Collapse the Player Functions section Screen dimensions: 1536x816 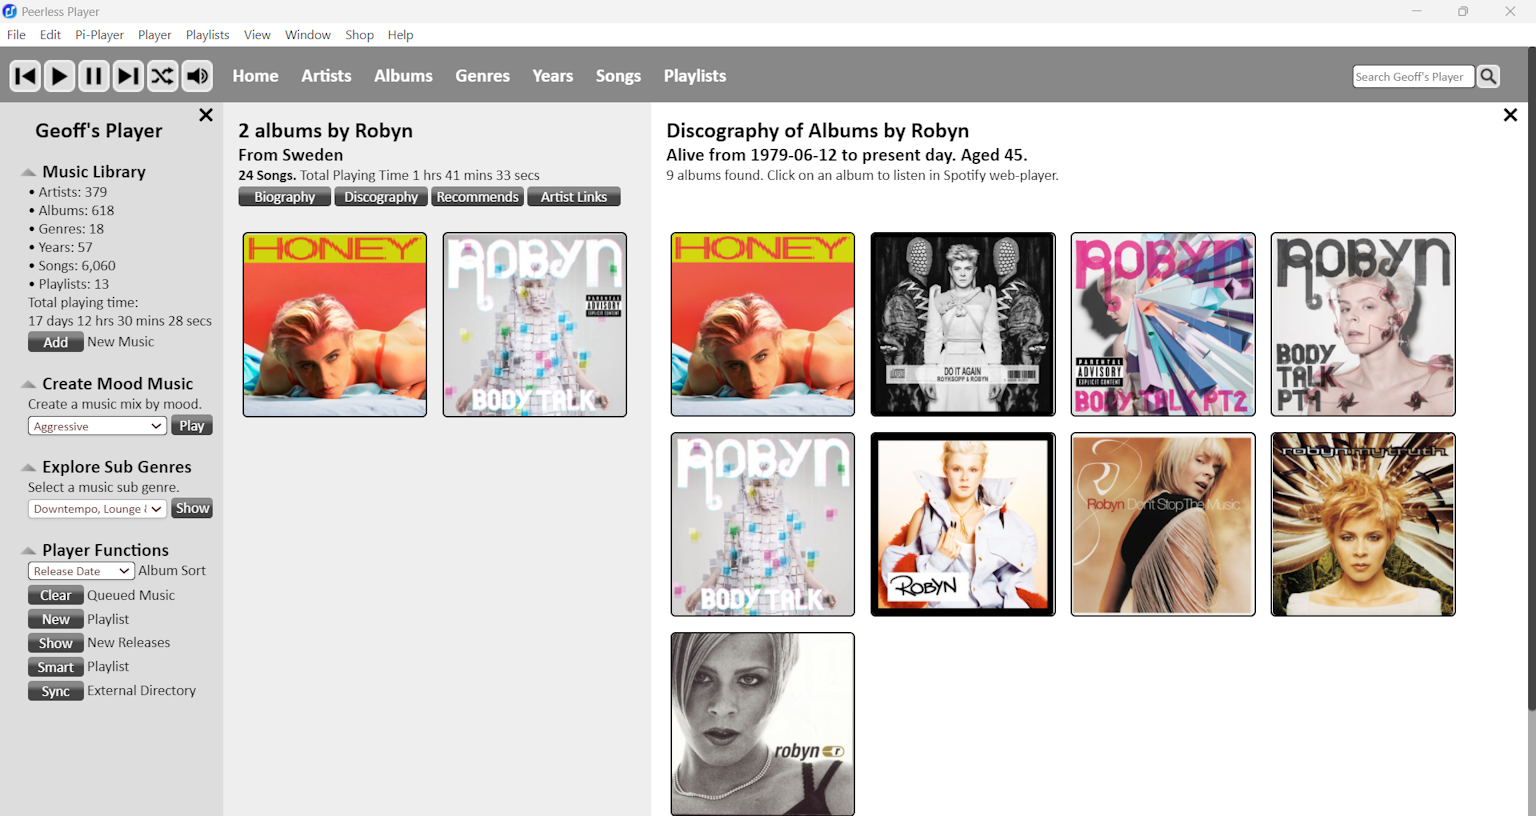[29, 550]
